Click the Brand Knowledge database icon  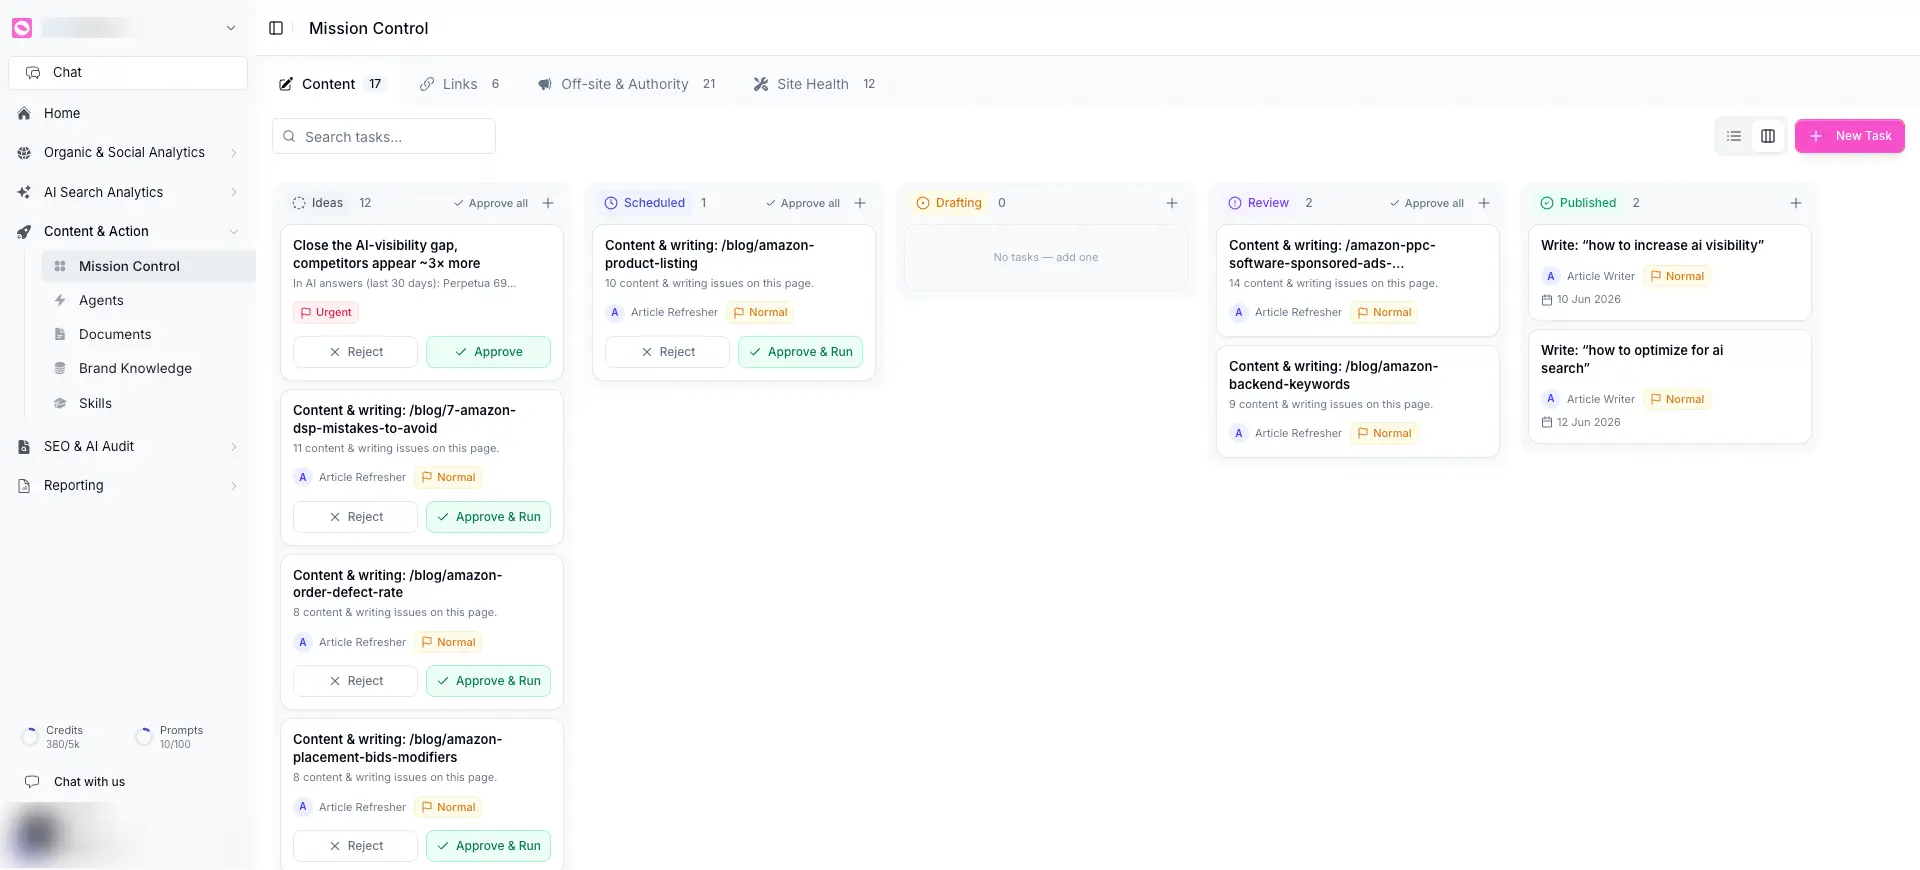pyautogui.click(x=60, y=368)
